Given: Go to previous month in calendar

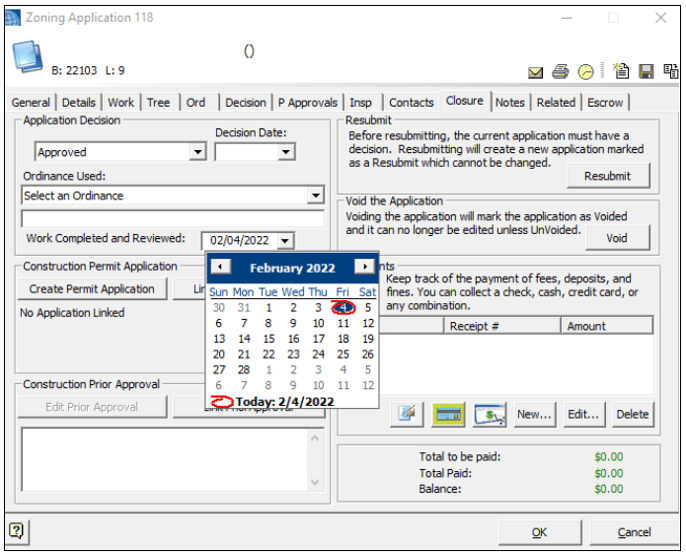Looking at the screenshot, I should point(220,266).
